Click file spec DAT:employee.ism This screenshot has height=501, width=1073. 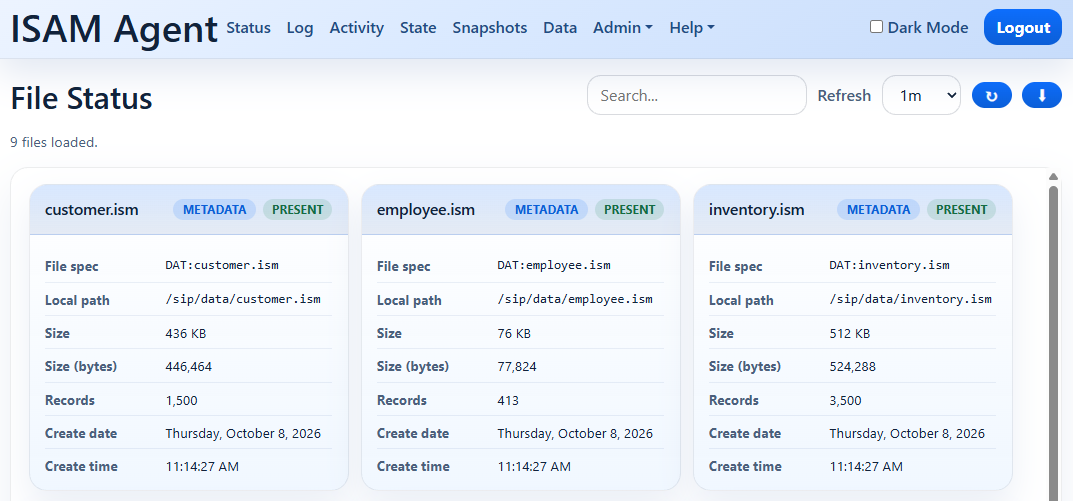[554, 266]
